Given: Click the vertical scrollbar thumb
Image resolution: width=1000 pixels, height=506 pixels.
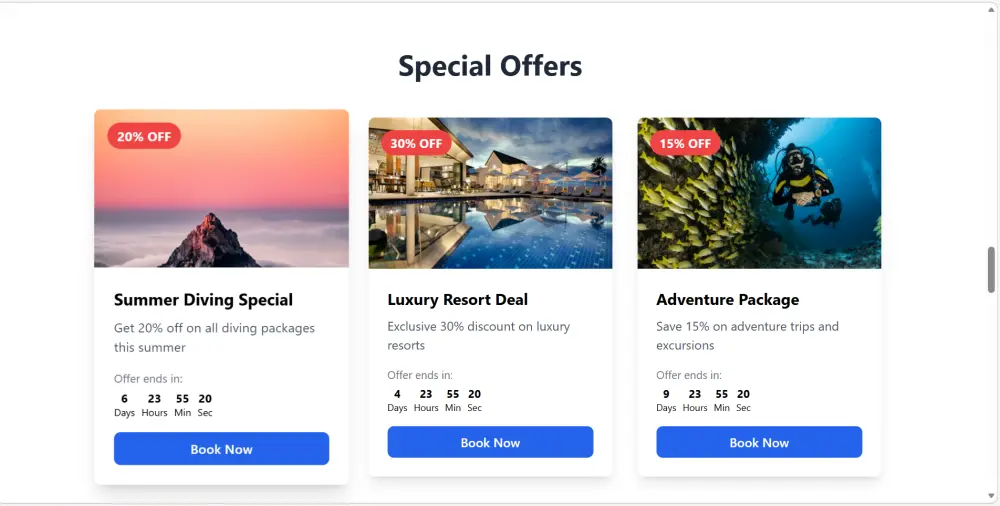Looking at the screenshot, I should tap(991, 269).
